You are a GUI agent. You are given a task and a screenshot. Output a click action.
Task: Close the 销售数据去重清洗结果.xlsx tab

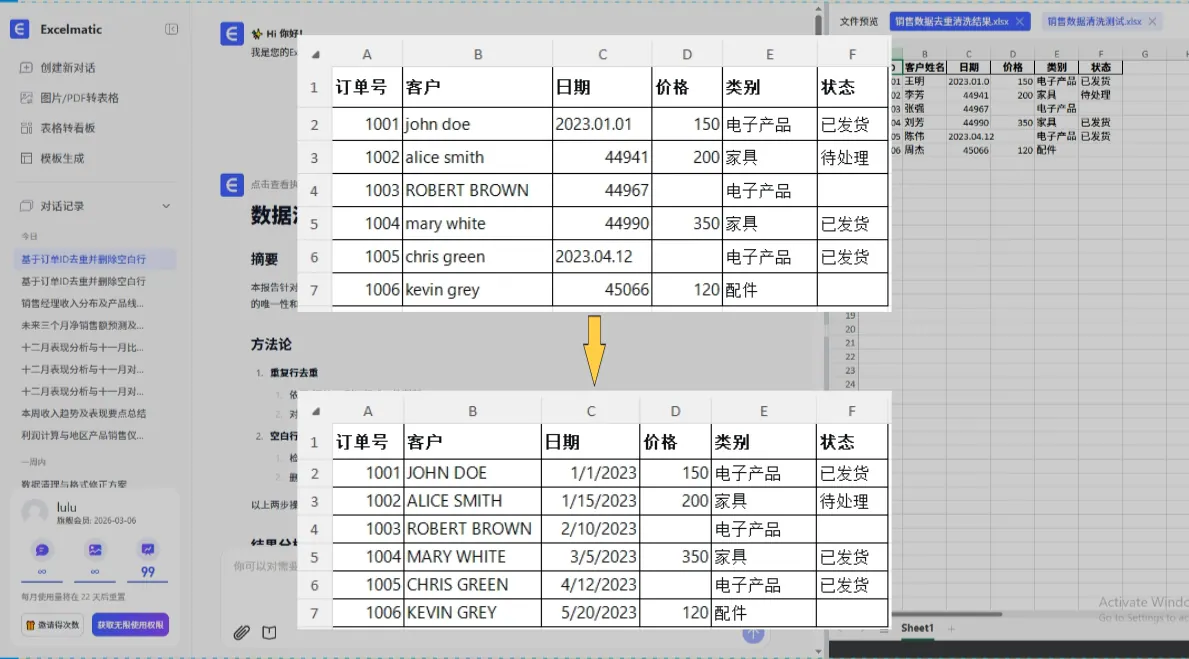point(1019,21)
